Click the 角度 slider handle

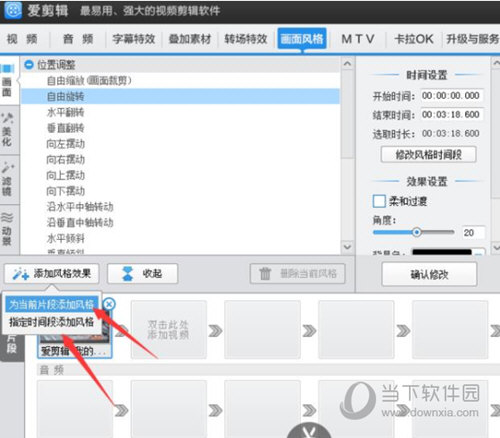pos(416,232)
